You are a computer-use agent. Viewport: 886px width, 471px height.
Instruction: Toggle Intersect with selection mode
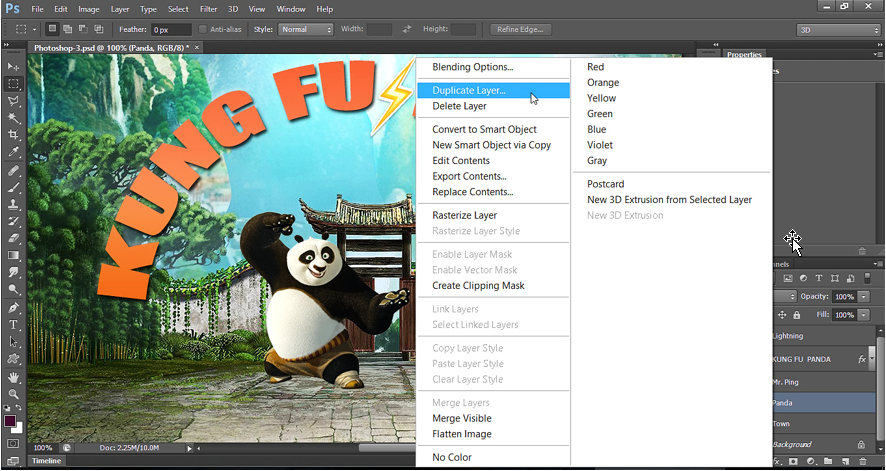point(98,29)
